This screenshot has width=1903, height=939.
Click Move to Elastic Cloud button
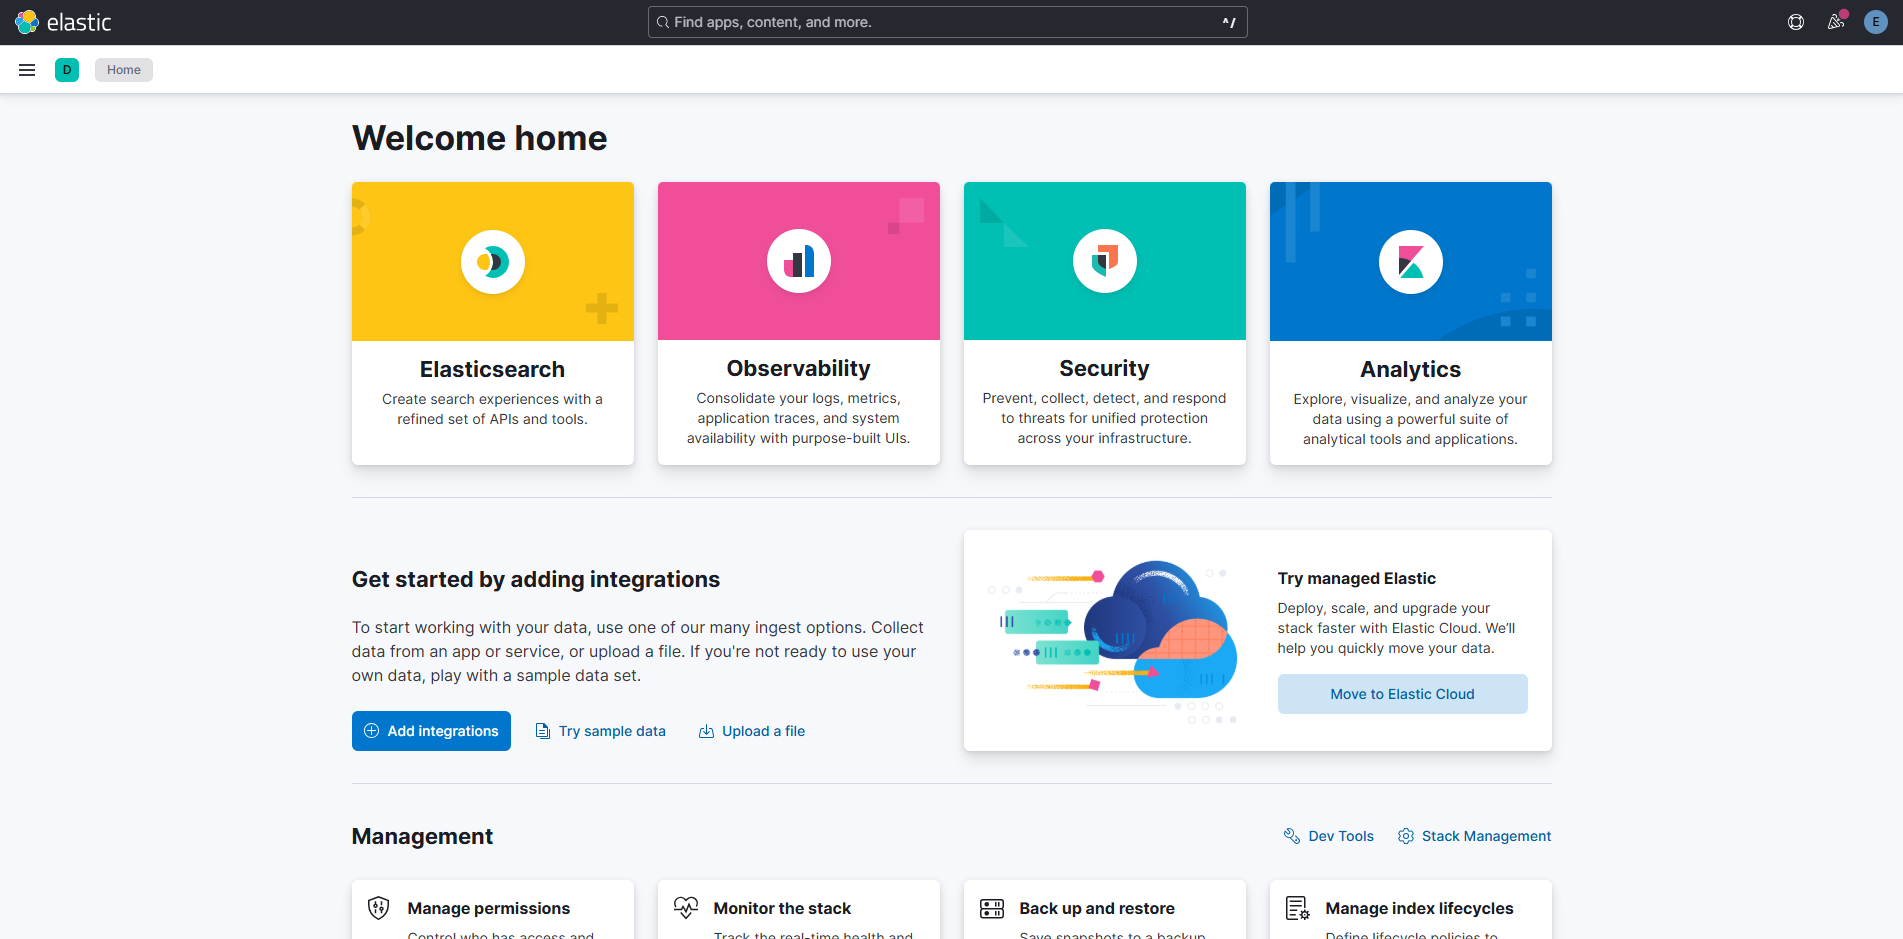[1402, 694]
